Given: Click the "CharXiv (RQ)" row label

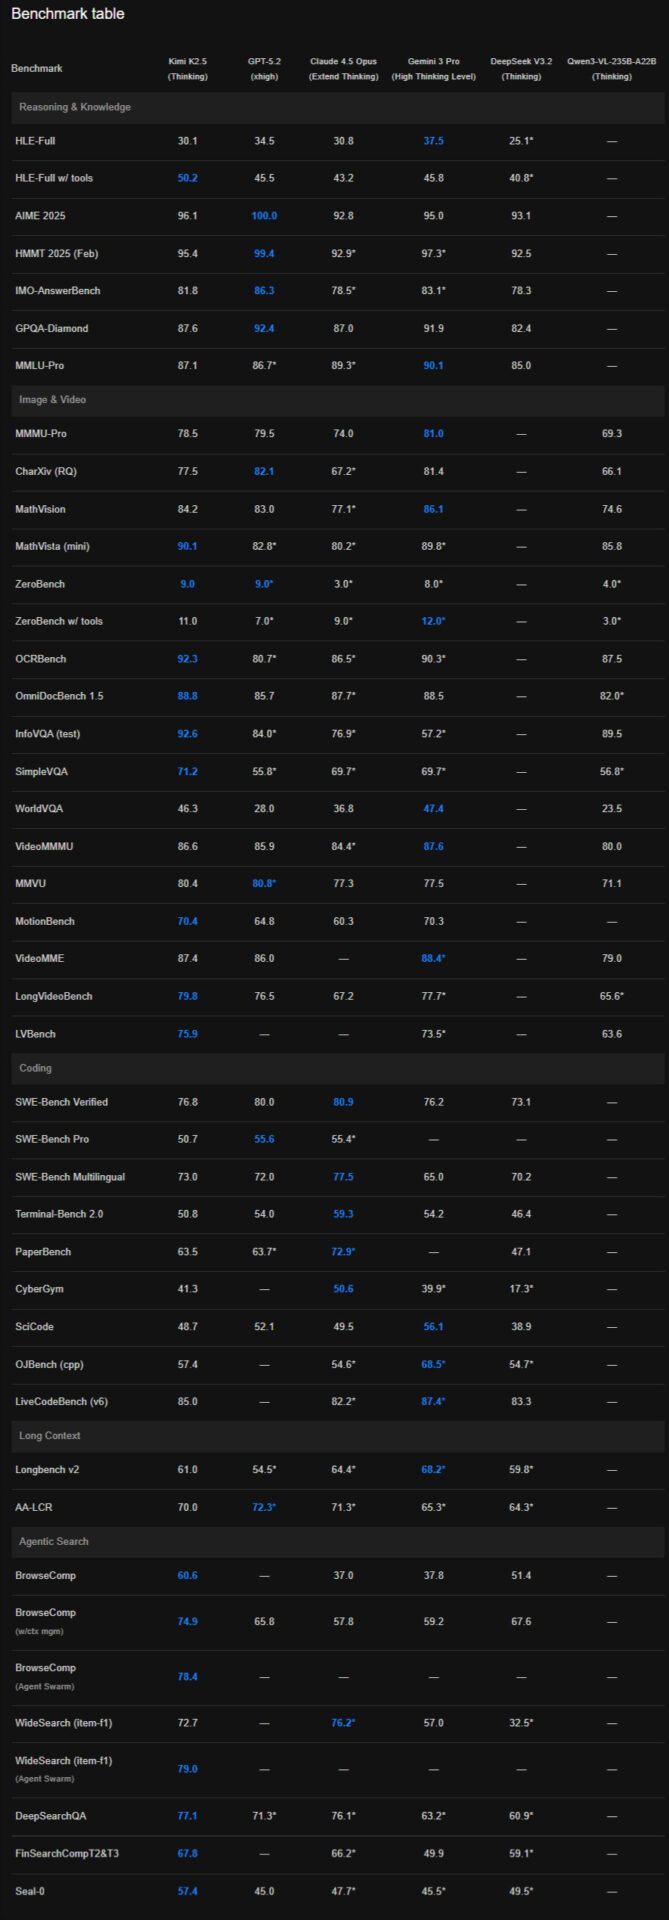Looking at the screenshot, I should click(x=47, y=472).
